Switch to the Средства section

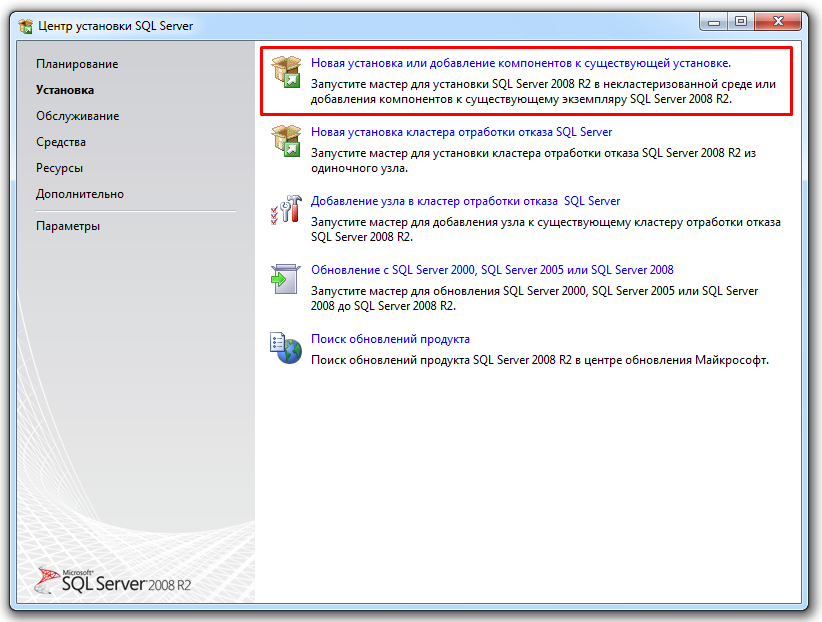[61, 142]
